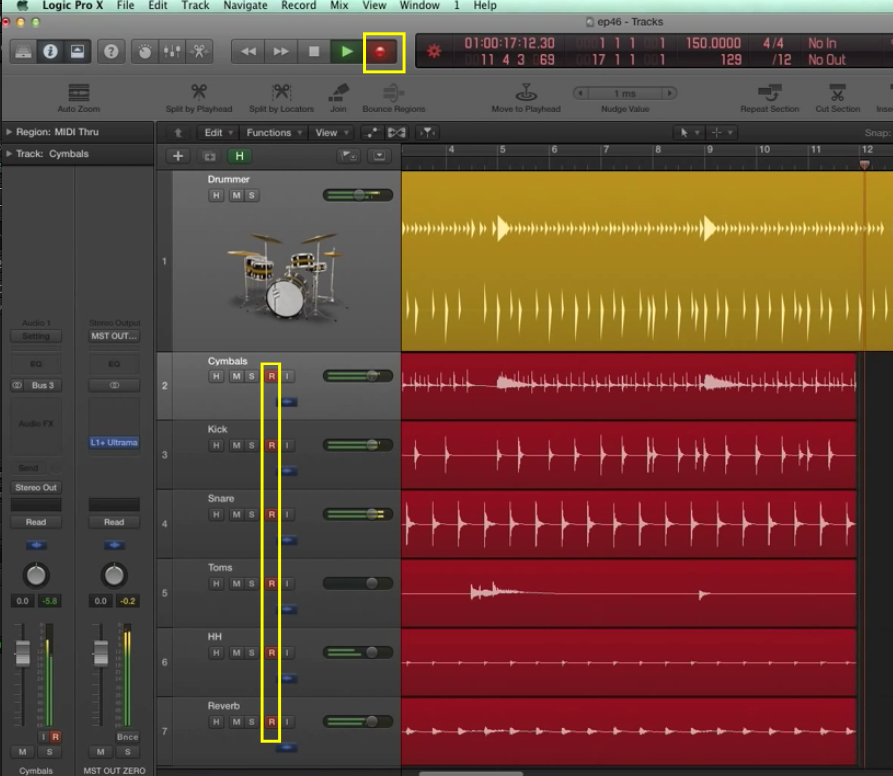Decrease Nudge Value with left arrow
Viewport: 893px width, 776px height.
[x=580, y=93]
